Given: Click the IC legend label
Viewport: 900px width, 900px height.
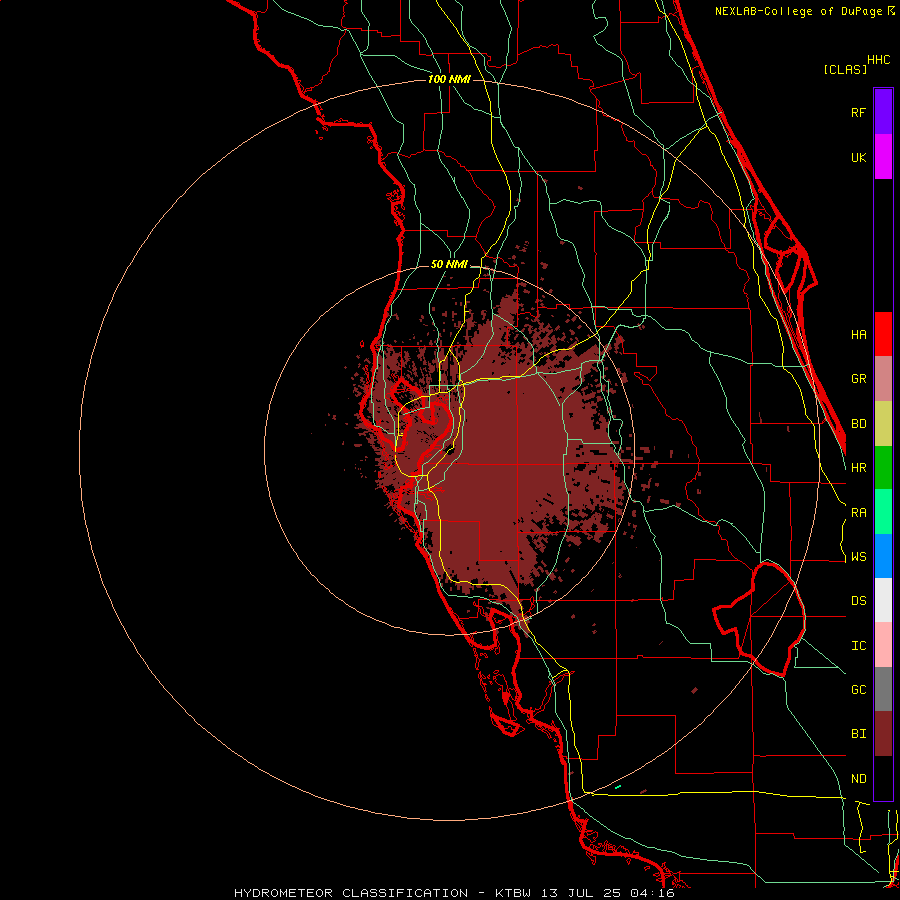Looking at the screenshot, I should click(x=858, y=646).
